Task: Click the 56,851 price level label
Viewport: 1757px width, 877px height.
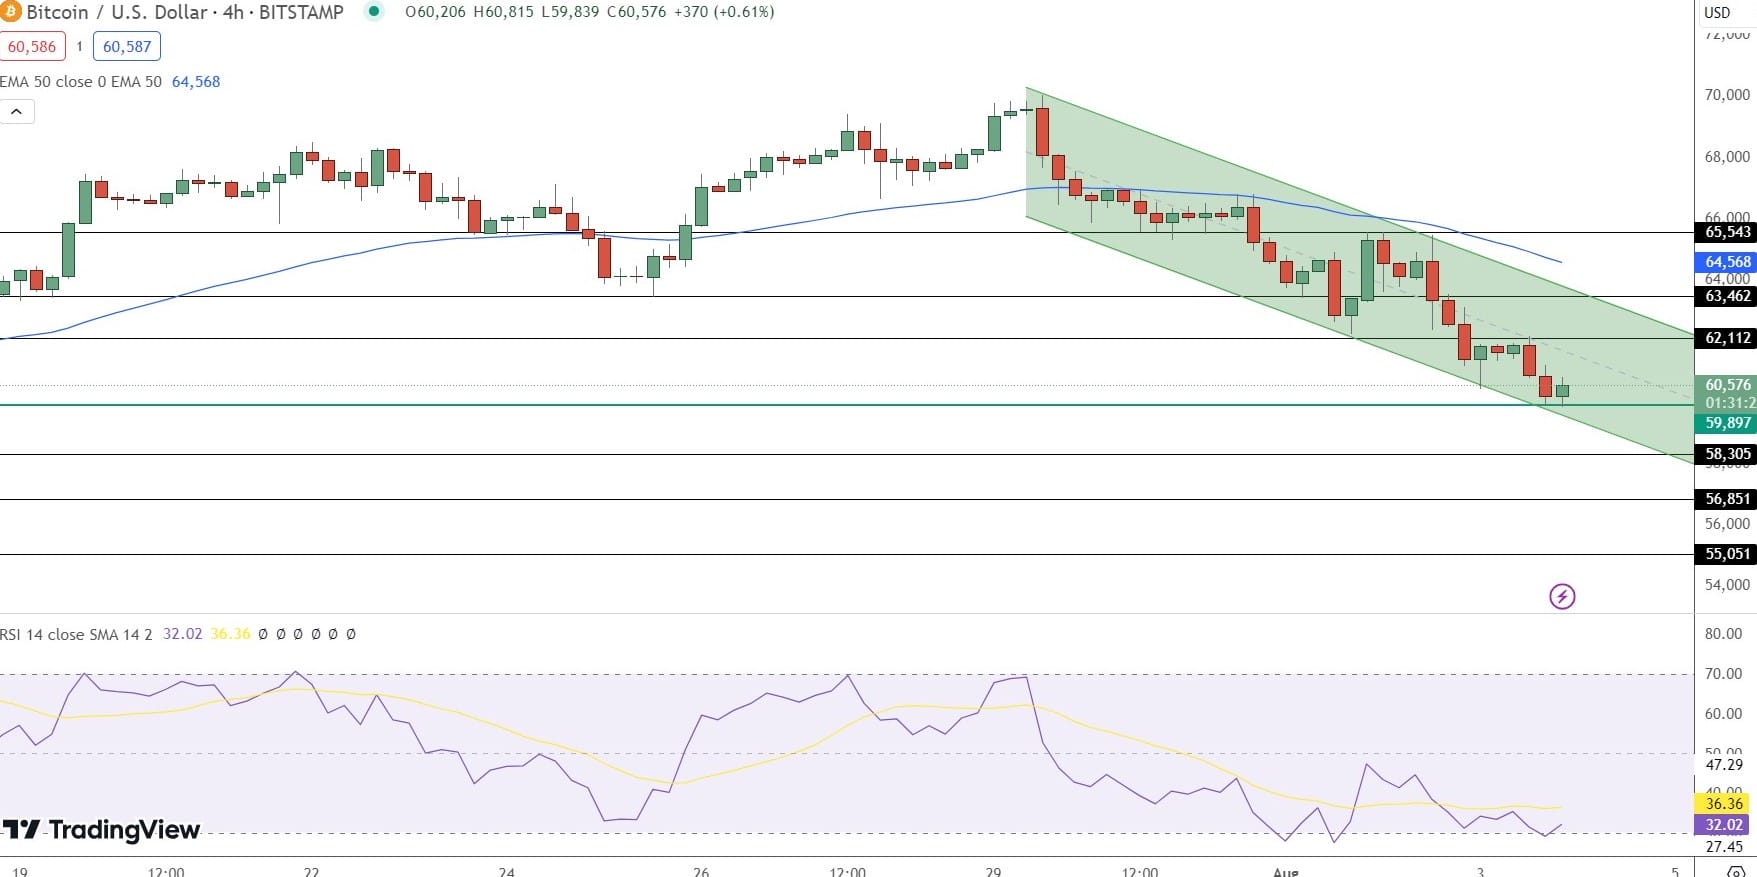Action: click(1726, 499)
